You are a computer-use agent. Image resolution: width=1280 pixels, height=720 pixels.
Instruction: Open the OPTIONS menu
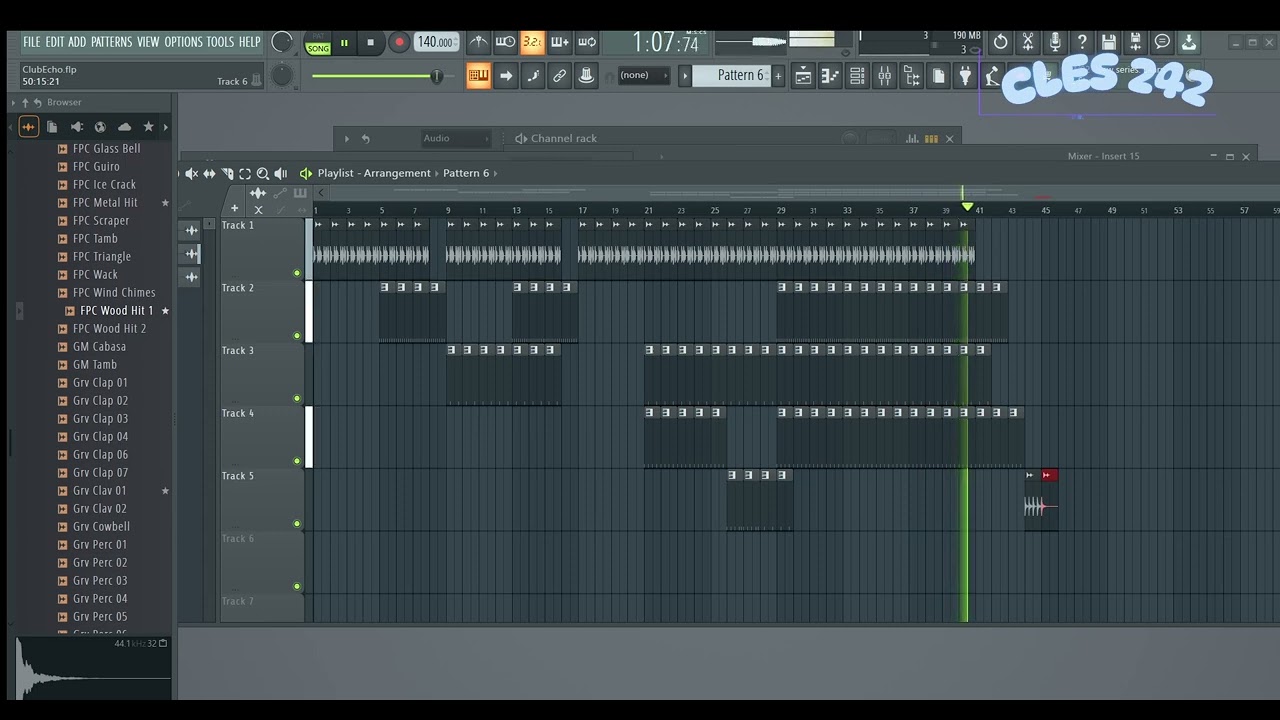point(183,42)
